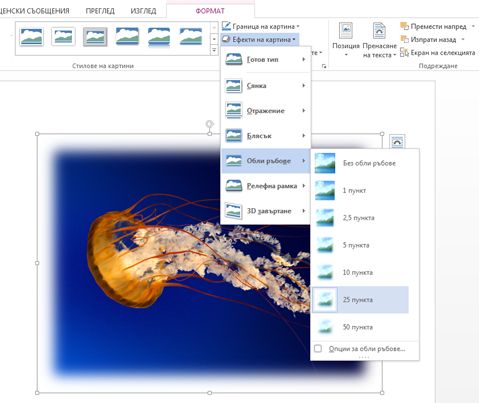The image size is (479, 403).
Task: Apply the second picture style in gallery
Action: pos(63,36)
